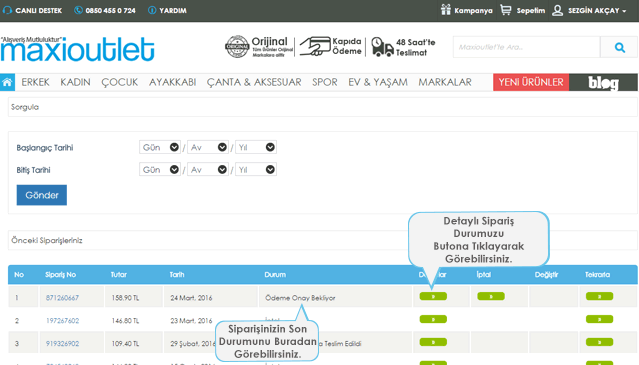The image size is (639, 365).
Task: Click the search magnifier icon
Action: [620, 47]
